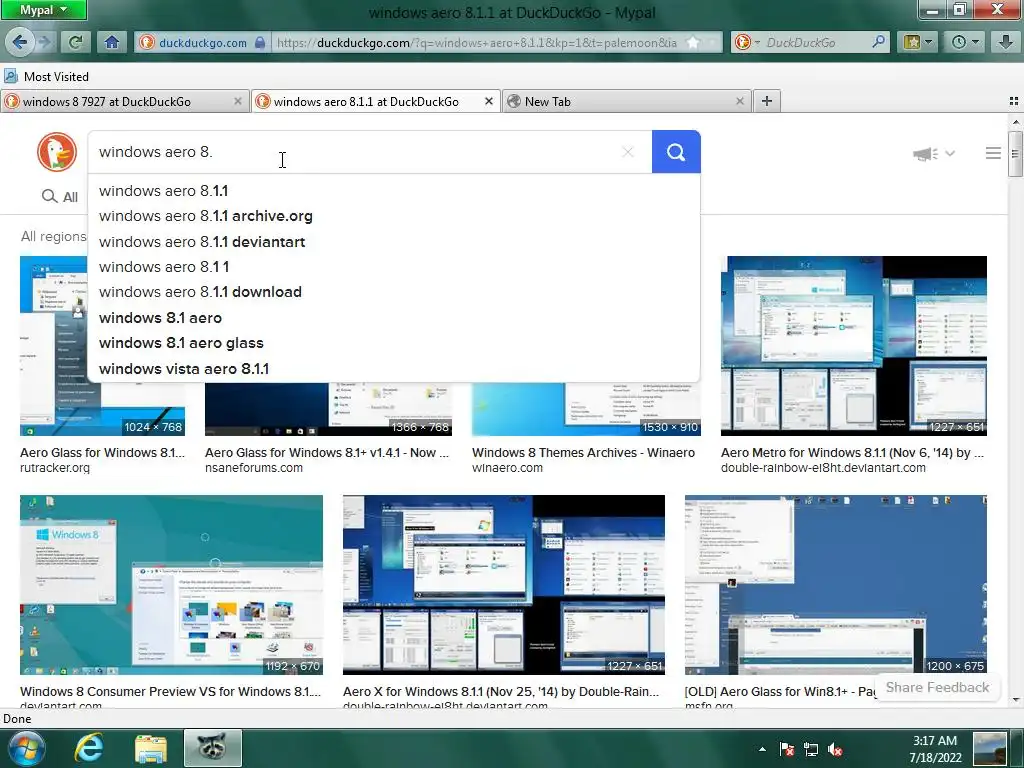Viewport: 1024px width, 768px height.
Task: Choose suggestion 'windows aero 8.1 1'
Action: click(x=394, y=267)
